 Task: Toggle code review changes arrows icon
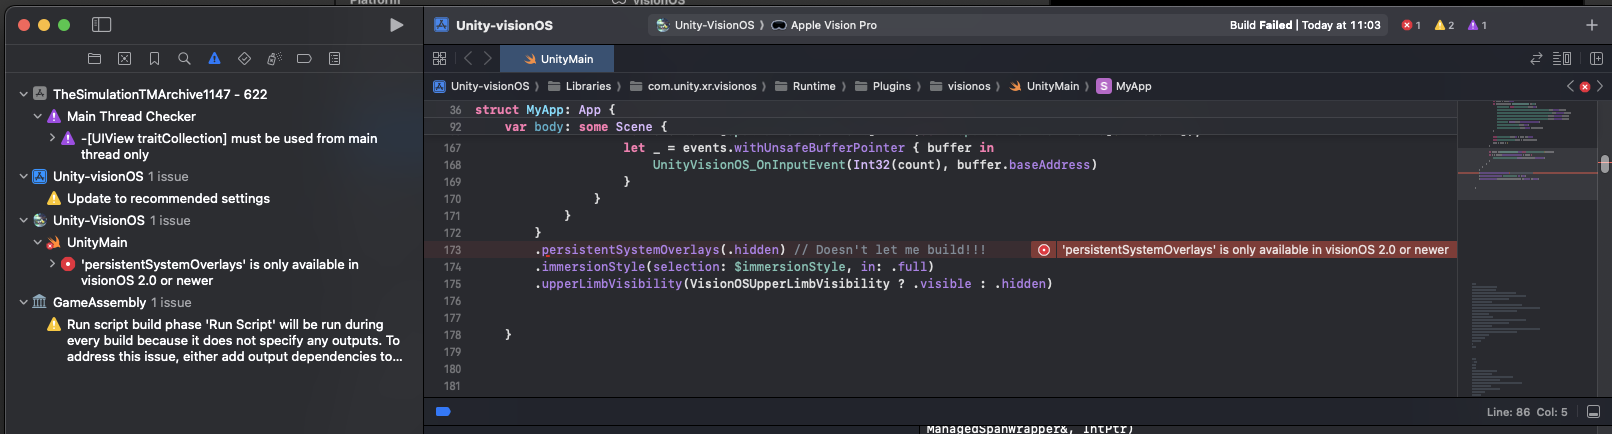click(x=1536, y=59)
